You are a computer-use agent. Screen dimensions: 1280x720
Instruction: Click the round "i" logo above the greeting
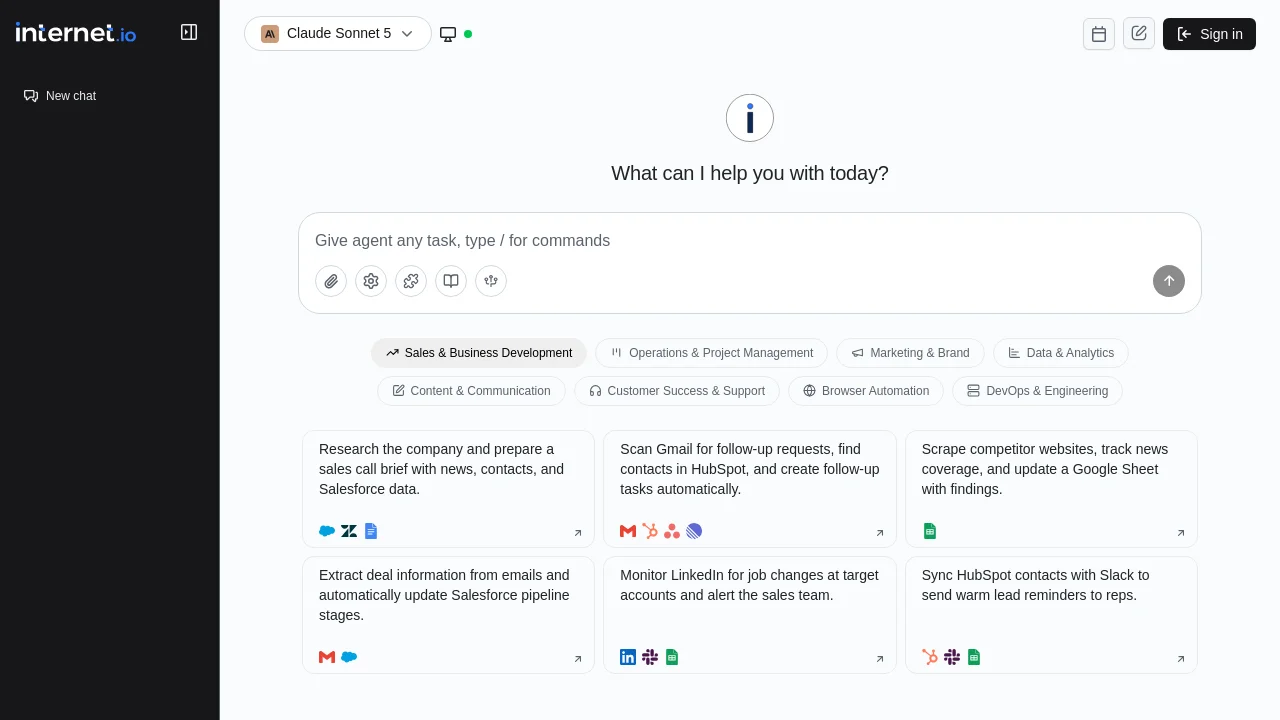tap(750, 118)
